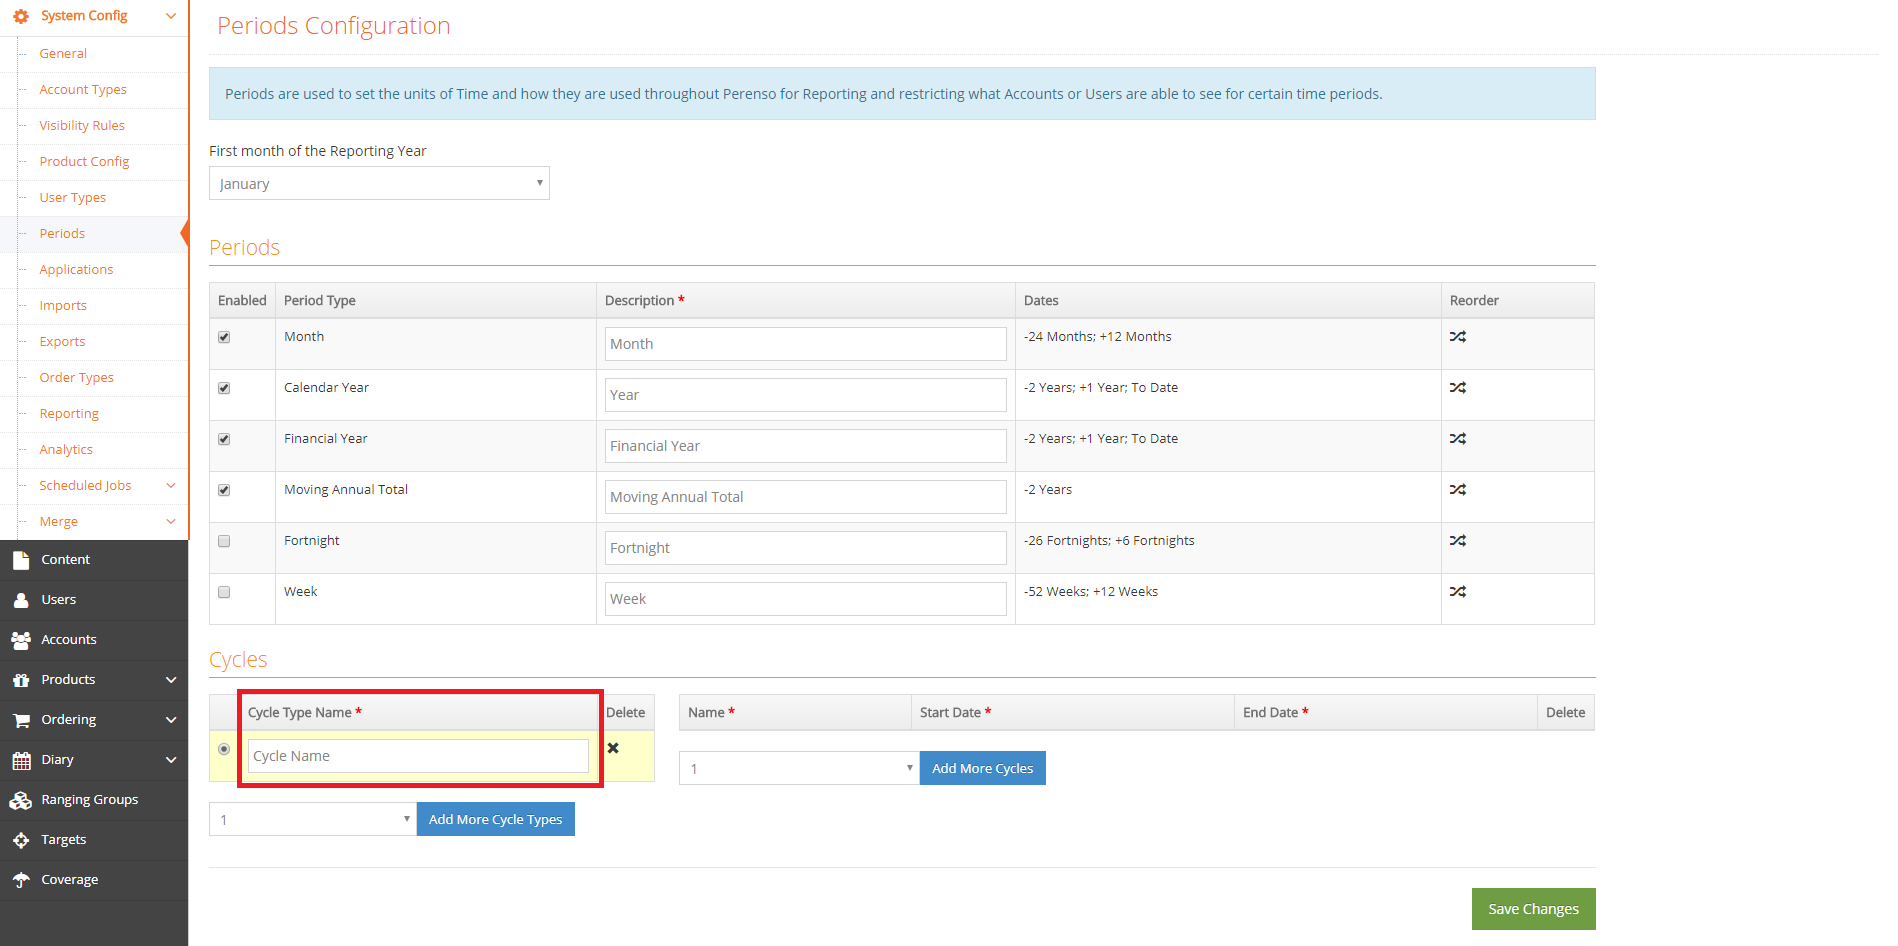Open the cycles count dropdown
This screenshot has height=946, width=1898.
pos(799,768)
